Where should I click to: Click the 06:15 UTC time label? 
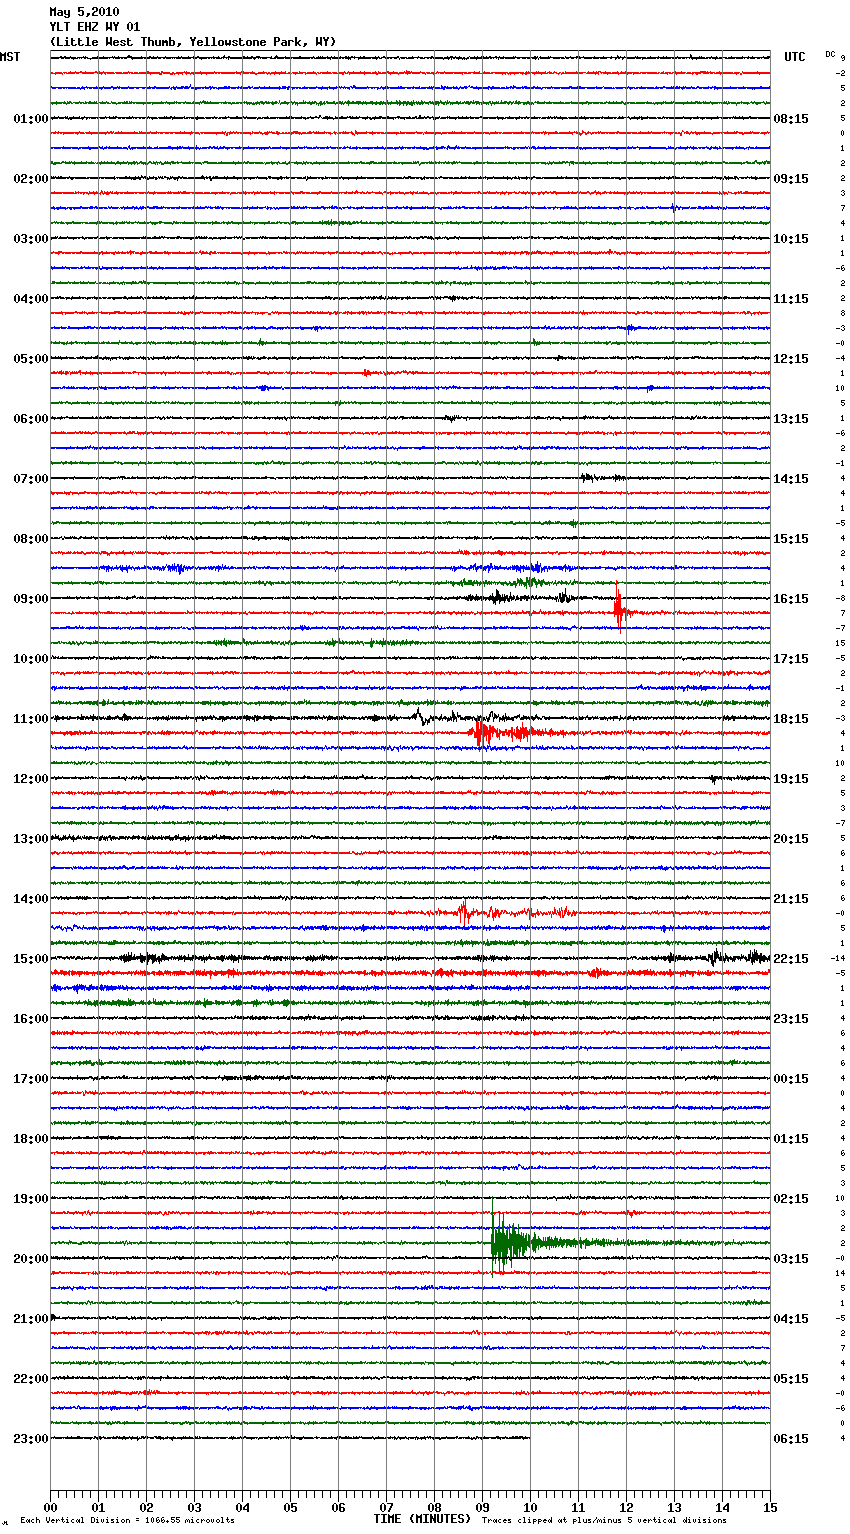pos(791,1439)
